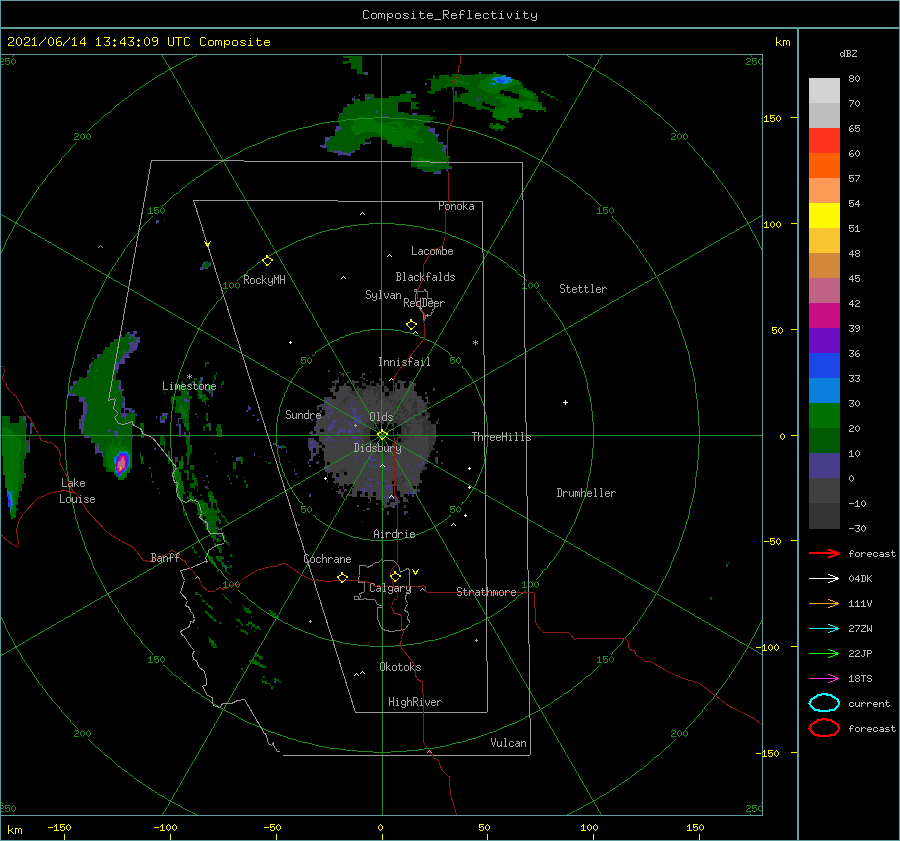Pick the light blue 30-33 dBZ swatch
900x841 pixels.
[824, 391]
